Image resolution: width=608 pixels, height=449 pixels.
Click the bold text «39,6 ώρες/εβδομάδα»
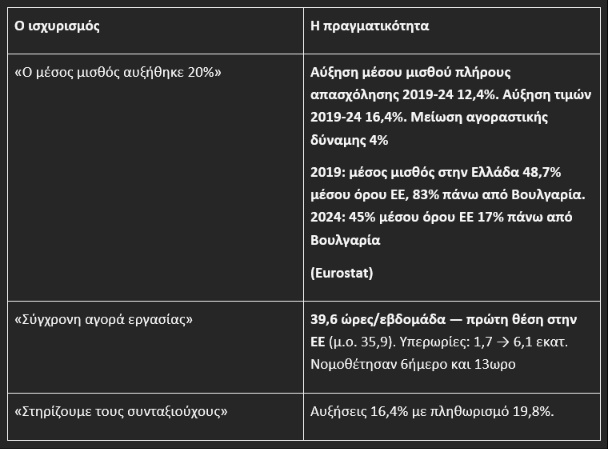click(x=378, y=319)
